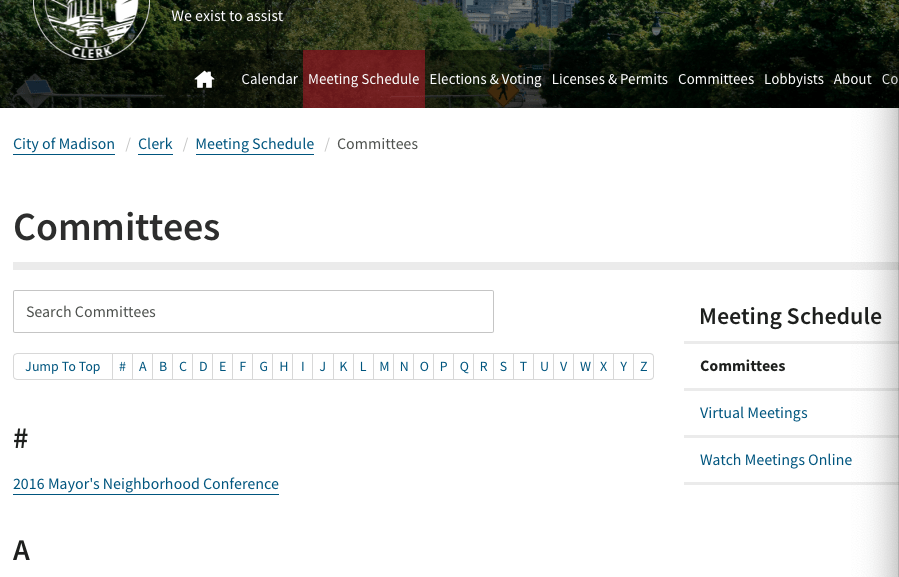Jump to the # section letter
Viewport: 899px width, 577px height.
[x=122, y=367]
